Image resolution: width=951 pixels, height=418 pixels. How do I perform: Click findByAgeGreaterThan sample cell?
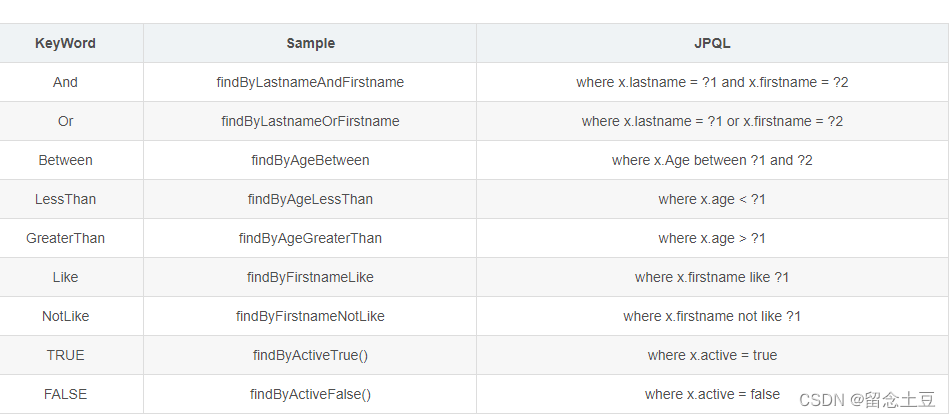tap(310, 238)
